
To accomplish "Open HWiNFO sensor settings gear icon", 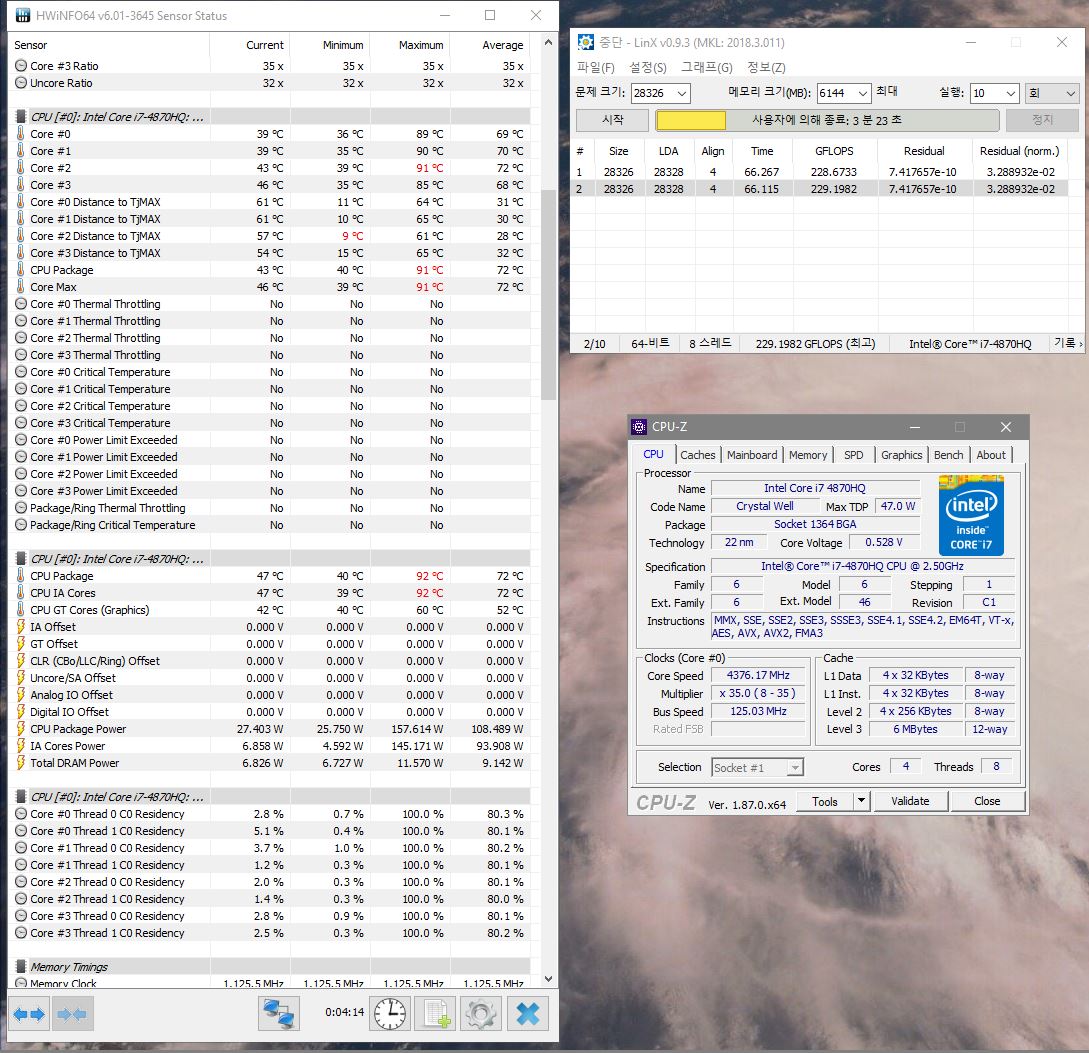I will tap(481, 1014).
